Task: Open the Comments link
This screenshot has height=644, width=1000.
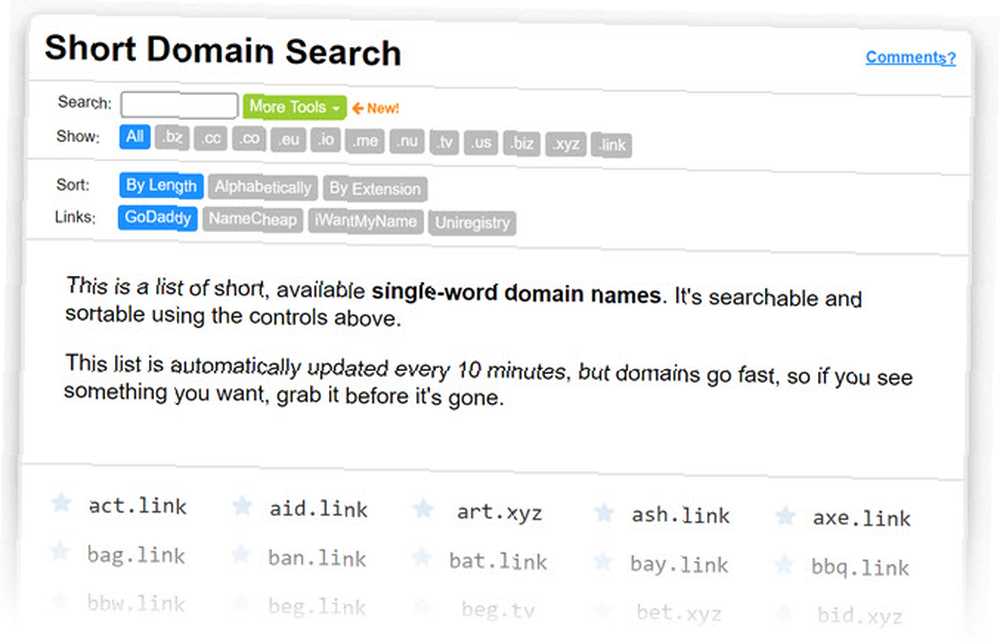Action: pos(910,57)
